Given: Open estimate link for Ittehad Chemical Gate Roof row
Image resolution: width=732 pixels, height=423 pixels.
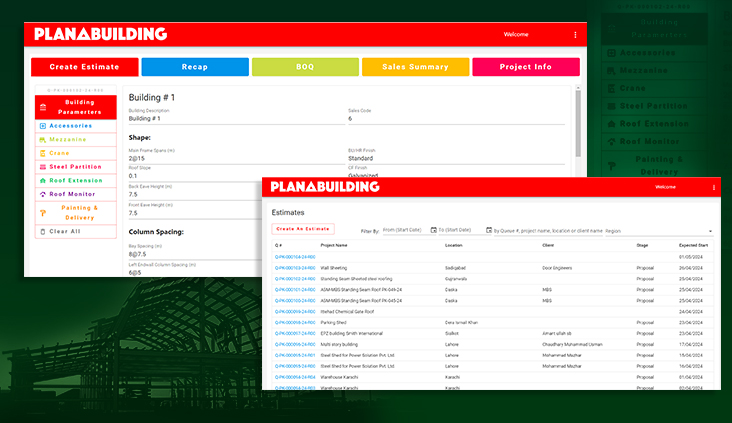Looking at the screenshot, I should [295, 312].
